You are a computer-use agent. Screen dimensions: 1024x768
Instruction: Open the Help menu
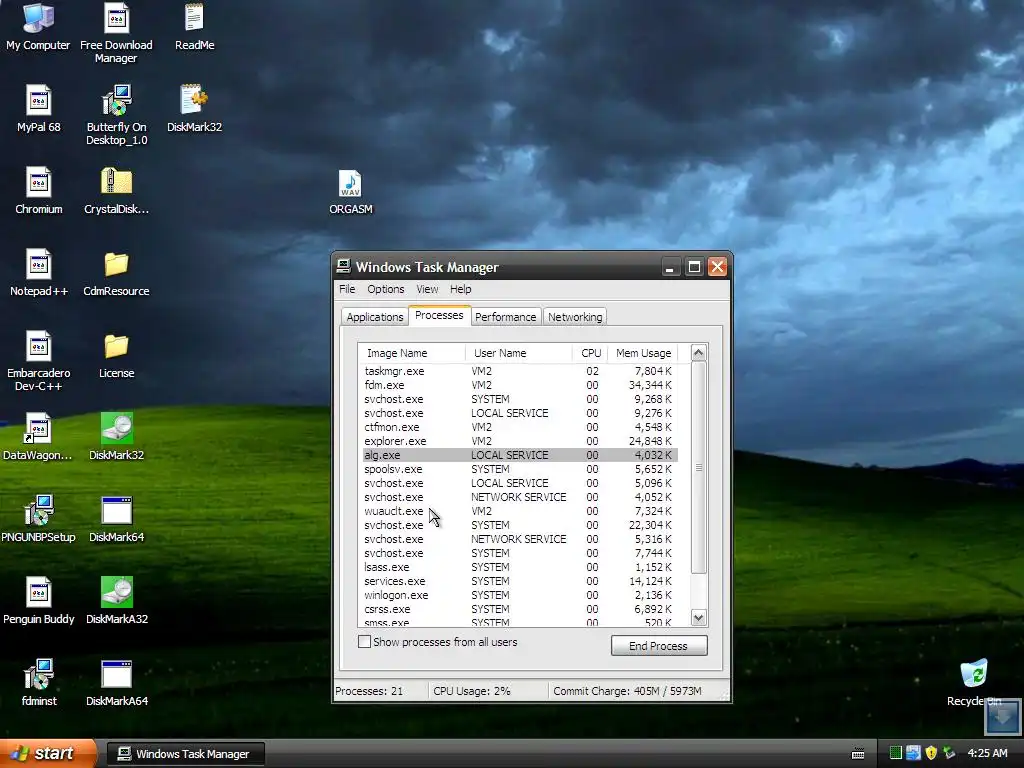coord(460,289)
